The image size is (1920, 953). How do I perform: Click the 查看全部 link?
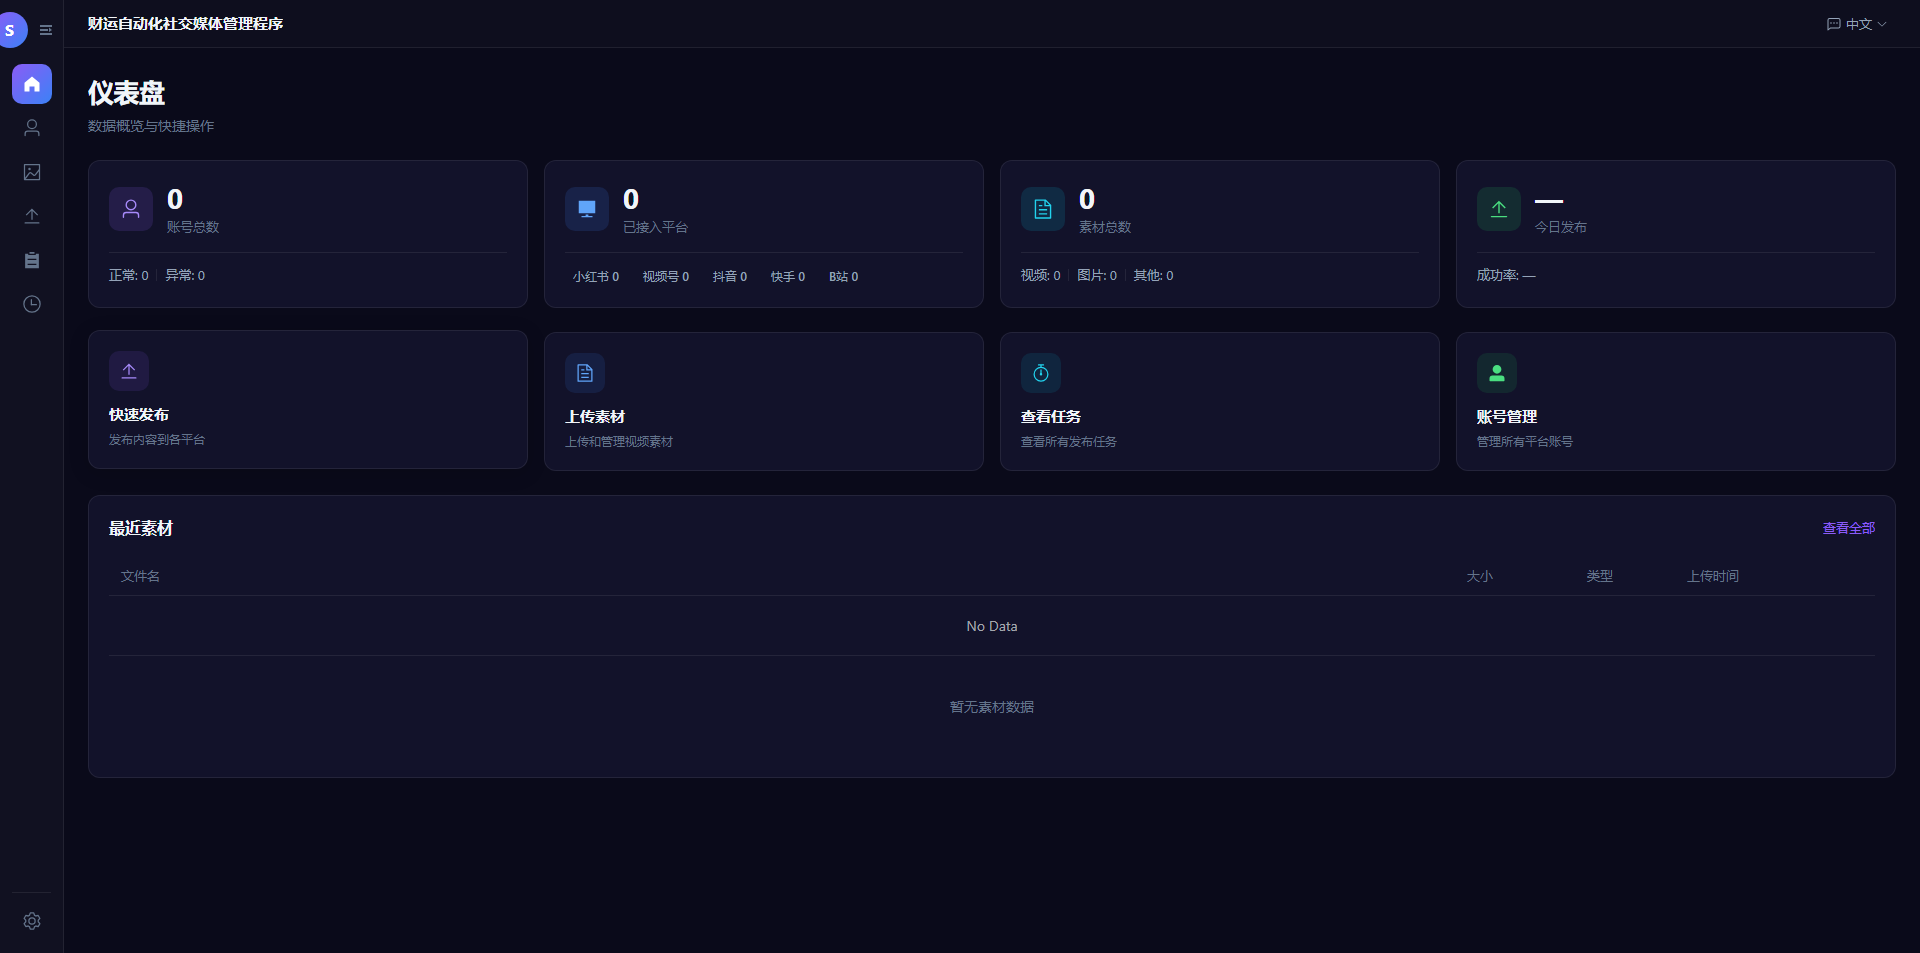(x=1849, y=528)
